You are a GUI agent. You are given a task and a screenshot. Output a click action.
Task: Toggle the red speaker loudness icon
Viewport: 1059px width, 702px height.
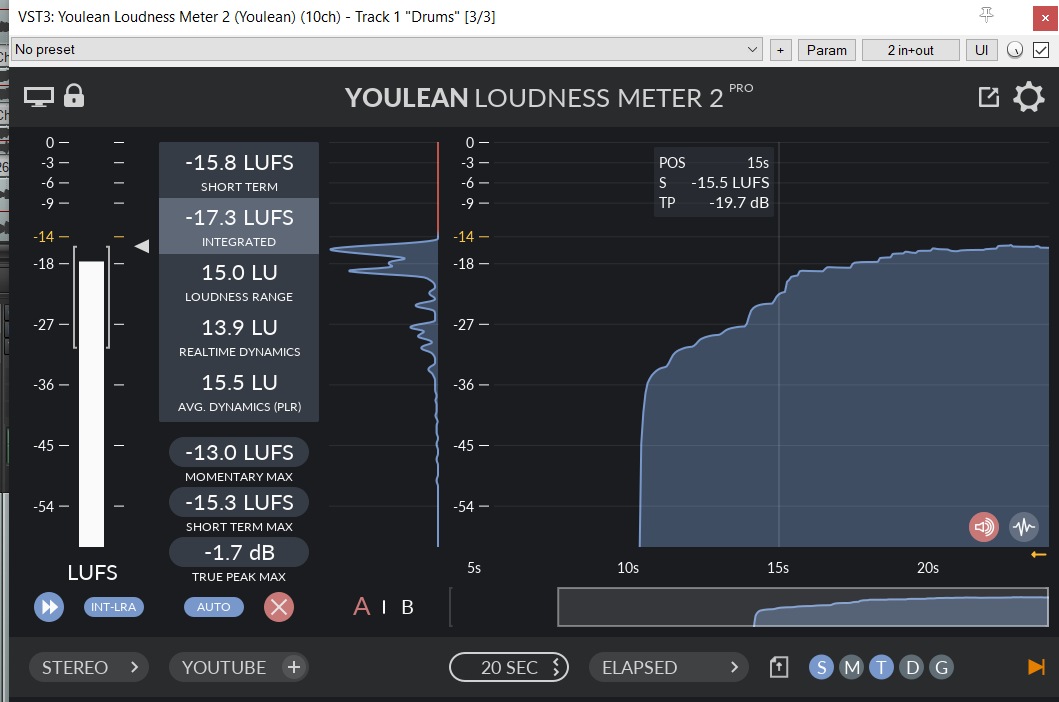pos(983,526)
